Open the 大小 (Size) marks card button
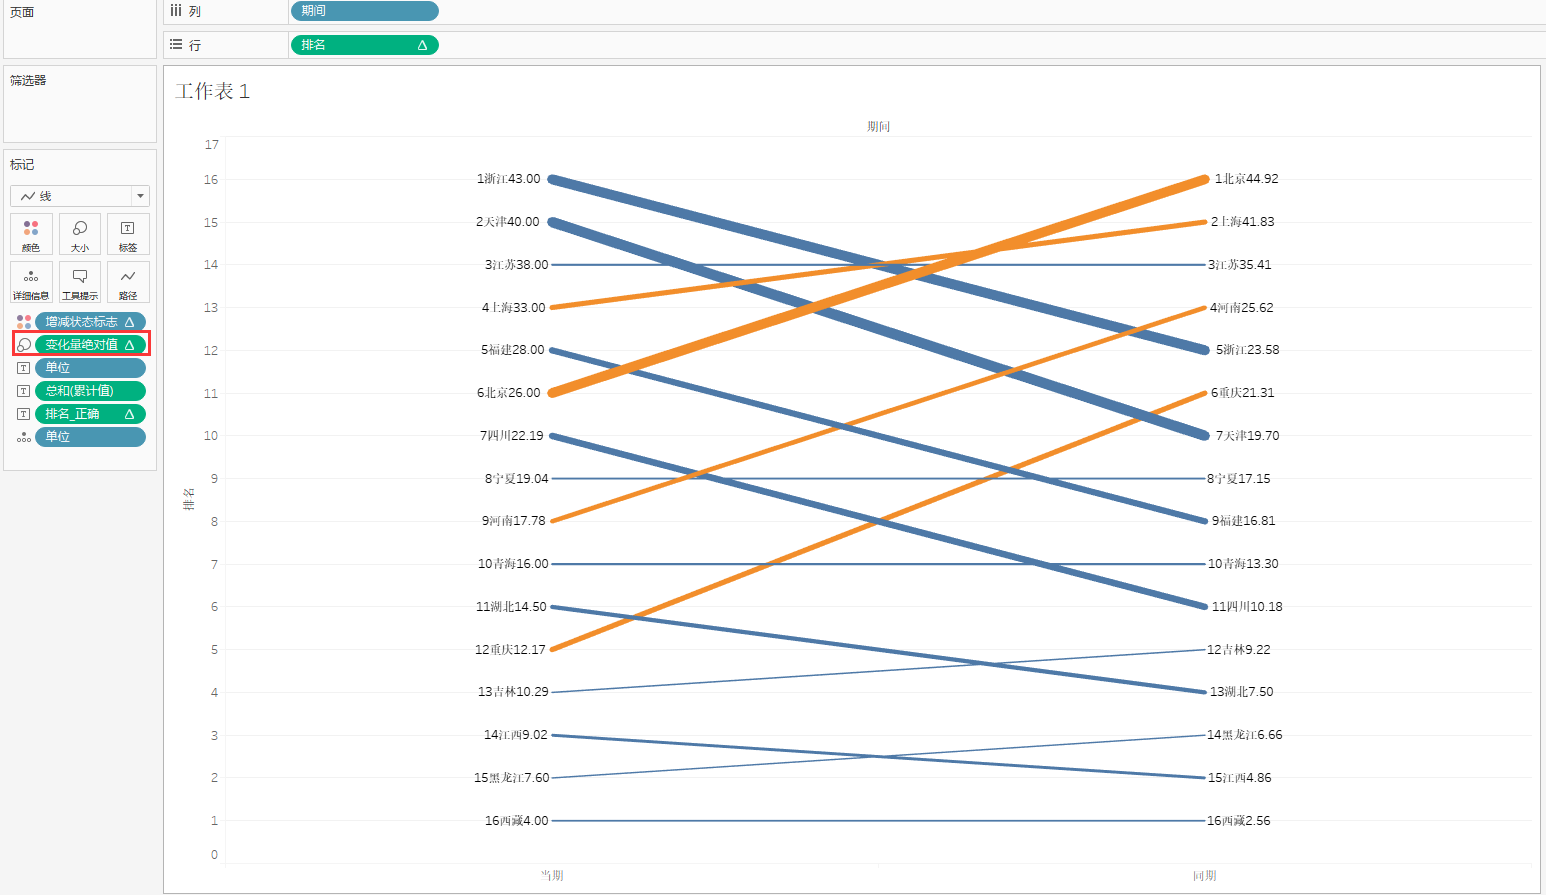The image size is (1546, 895). [x=80, y=234]
